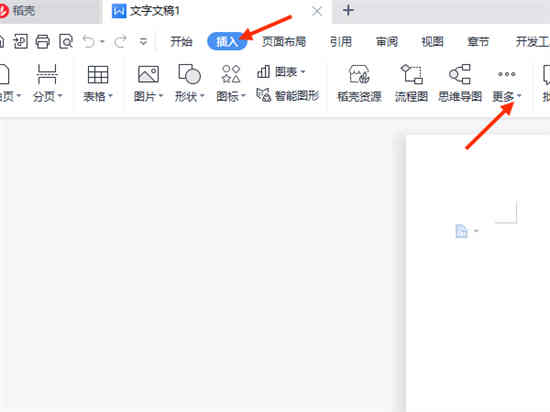Viewport: 550px width, 412px height.
Task: Open the undo history dropdown arrow
Action: (x=102, y=42)
